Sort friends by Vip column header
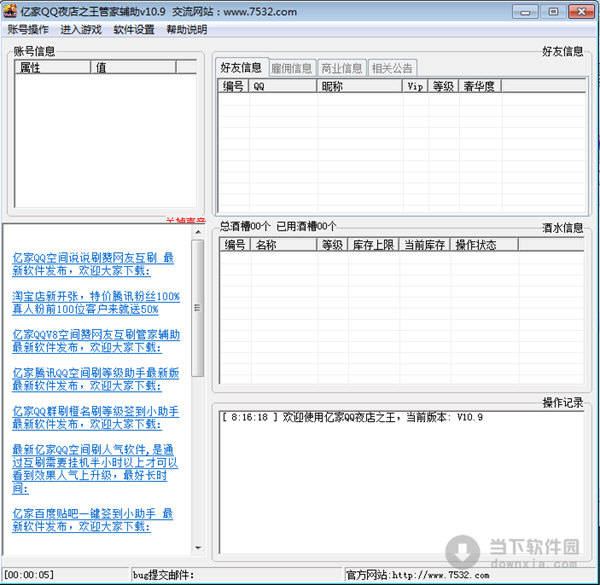600x585 pixels. (x=416, y=86)
